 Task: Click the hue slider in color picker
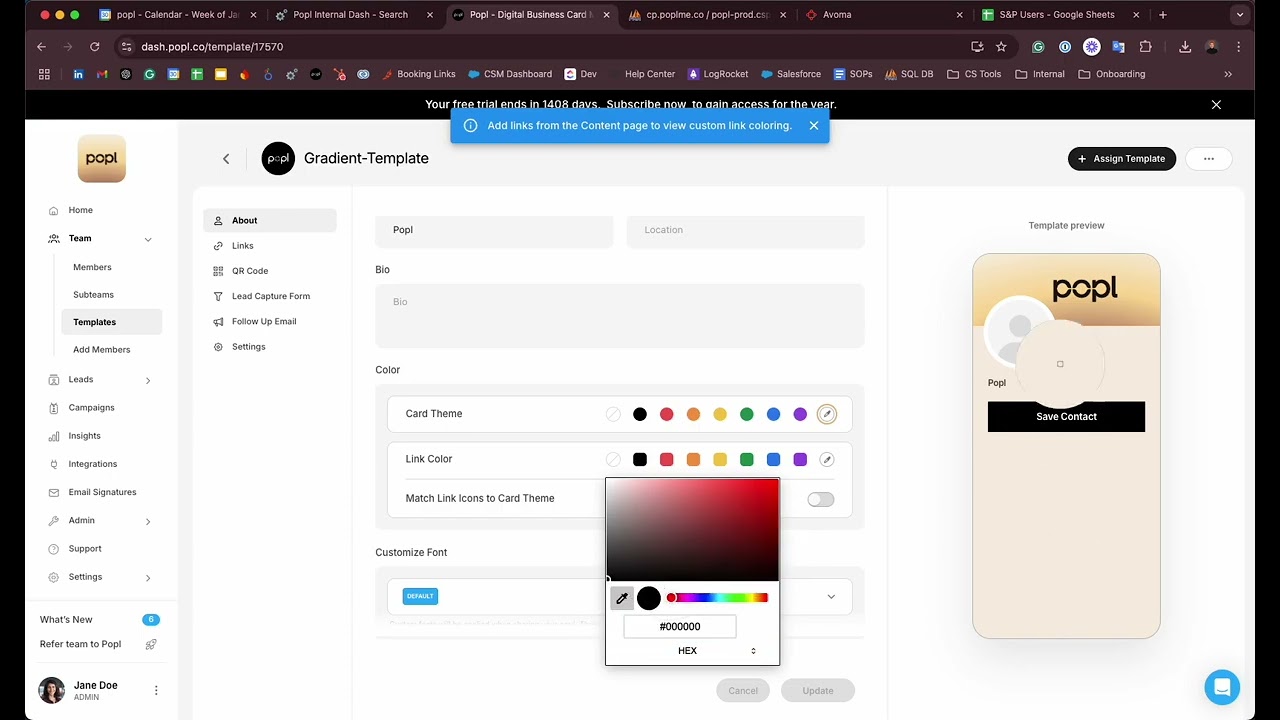(x=718, y=598)
